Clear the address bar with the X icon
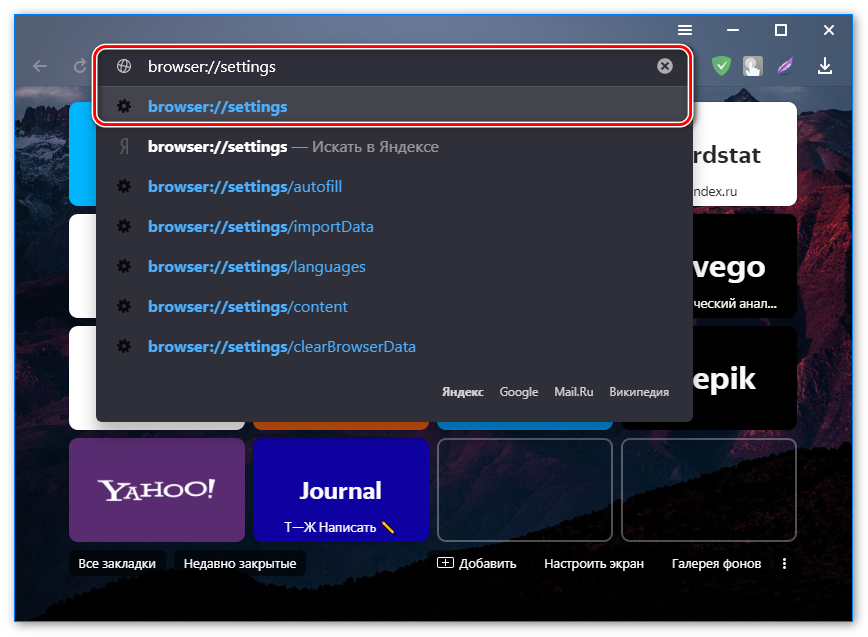This screenshot has height=637, width=868. [x=665, y=67]
